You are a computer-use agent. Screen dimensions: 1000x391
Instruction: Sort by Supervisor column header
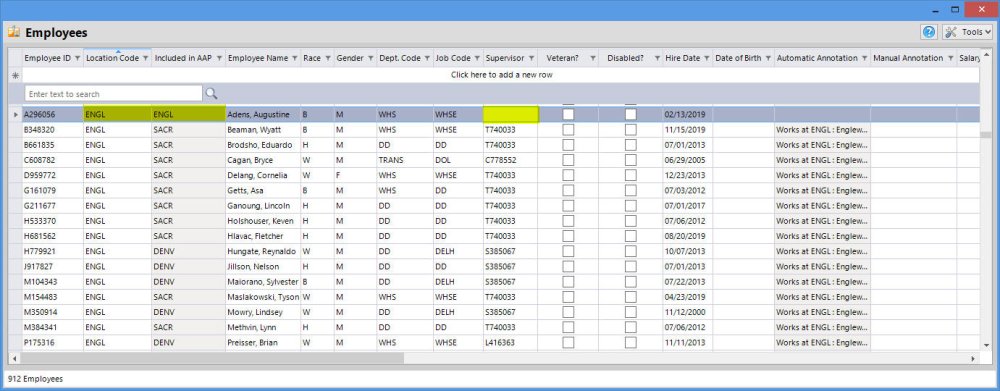click(505, 58)
